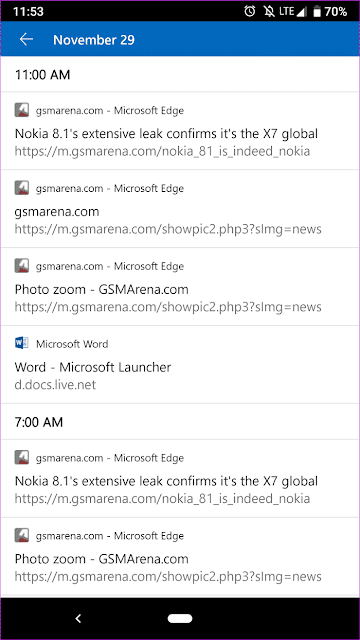360x640 pixels.
Task: Tap the battery icon in status bar
Action: (x=317, y=11)
